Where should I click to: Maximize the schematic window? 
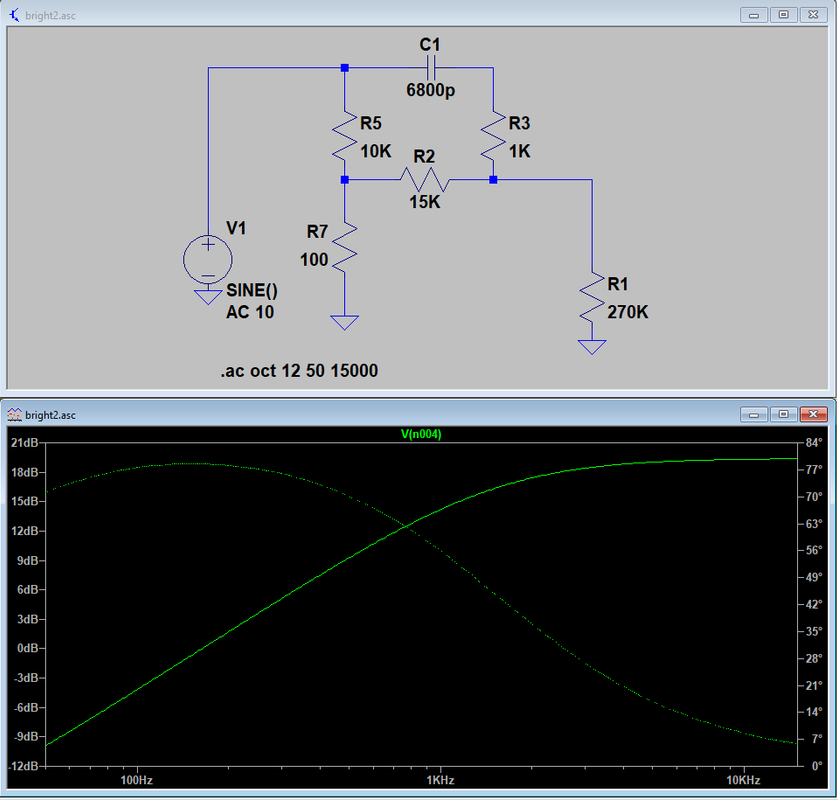click(783, 15)
